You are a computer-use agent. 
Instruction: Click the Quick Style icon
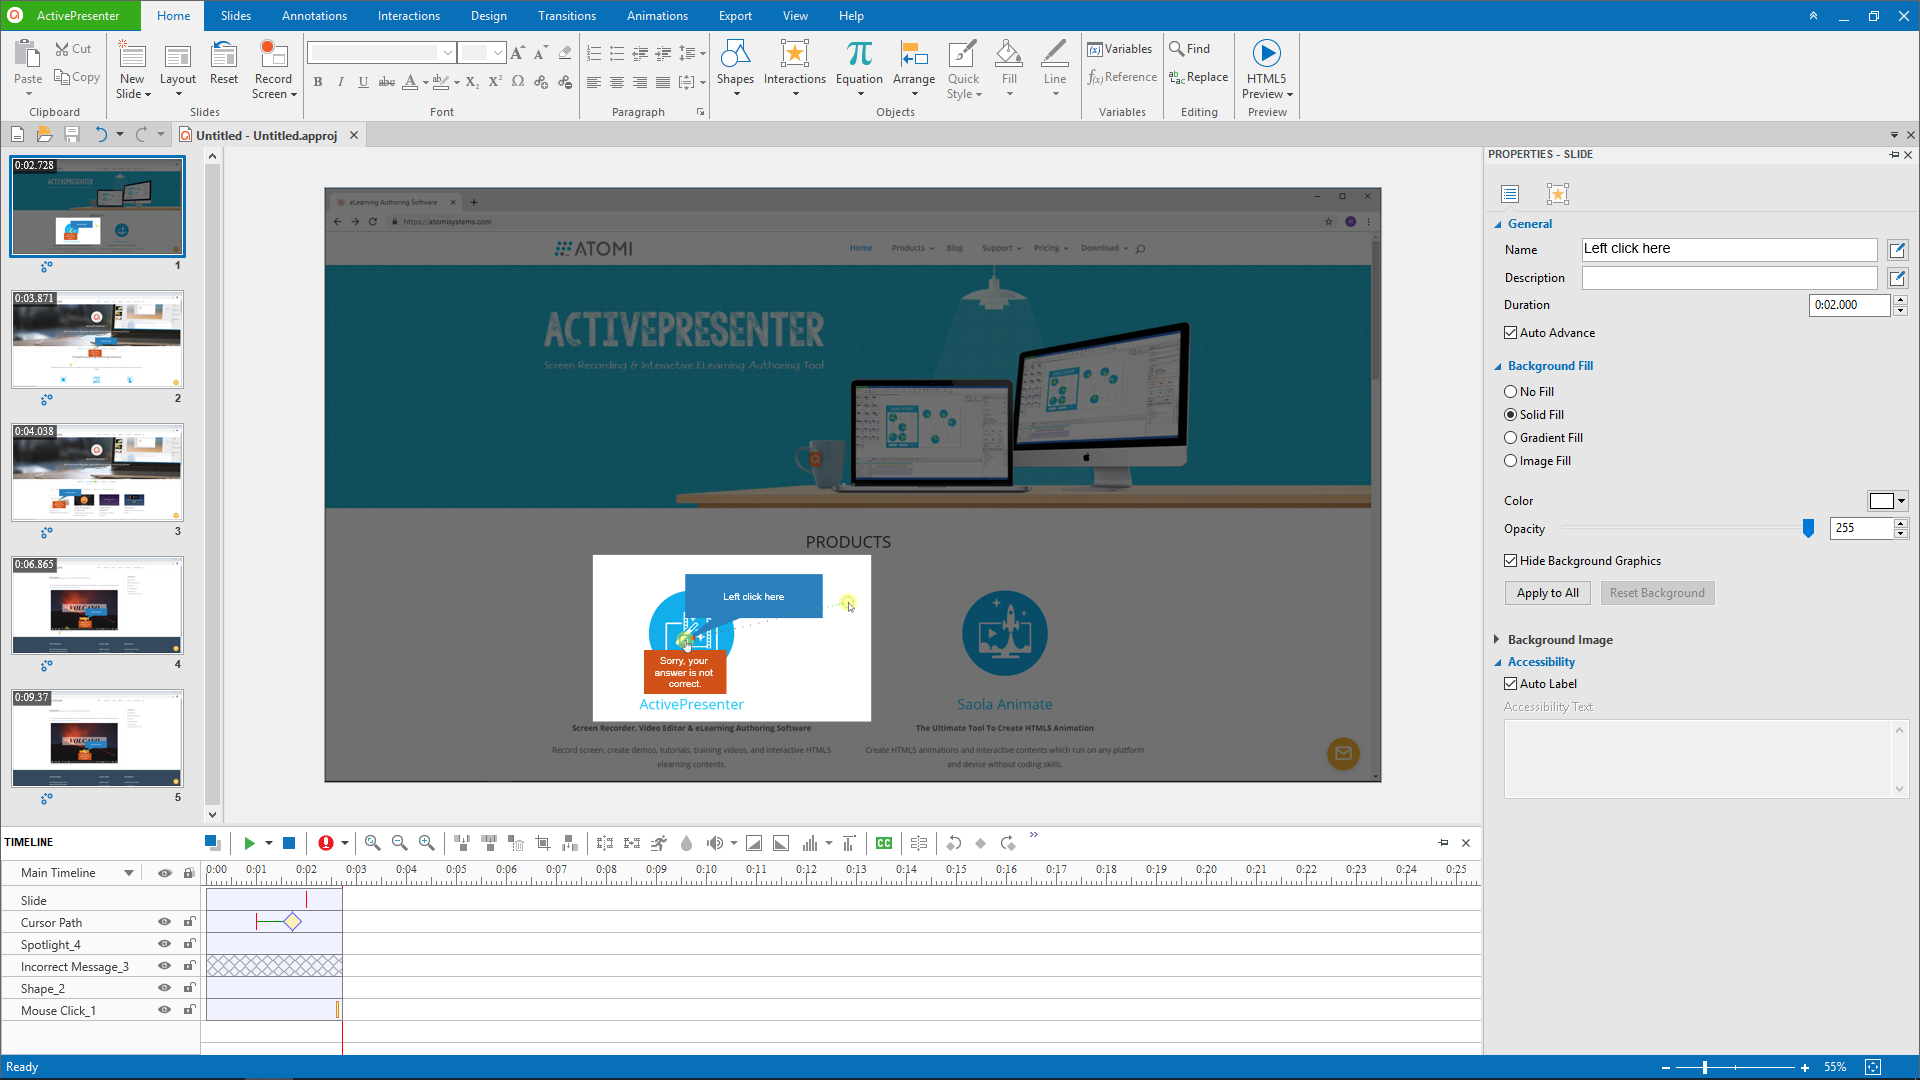pos(963,54)
